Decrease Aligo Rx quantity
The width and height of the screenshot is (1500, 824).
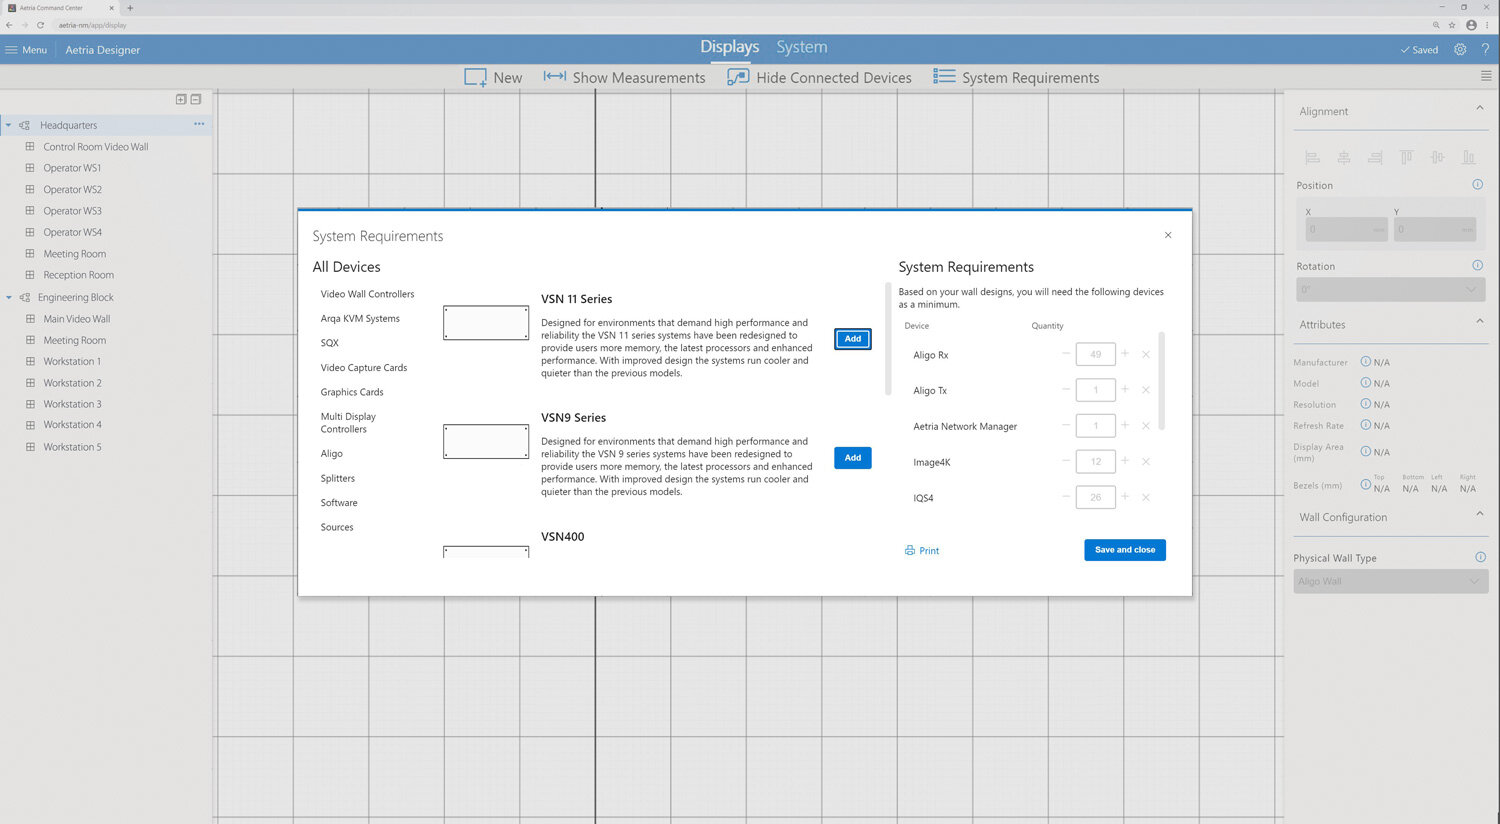click(1066, 354)
